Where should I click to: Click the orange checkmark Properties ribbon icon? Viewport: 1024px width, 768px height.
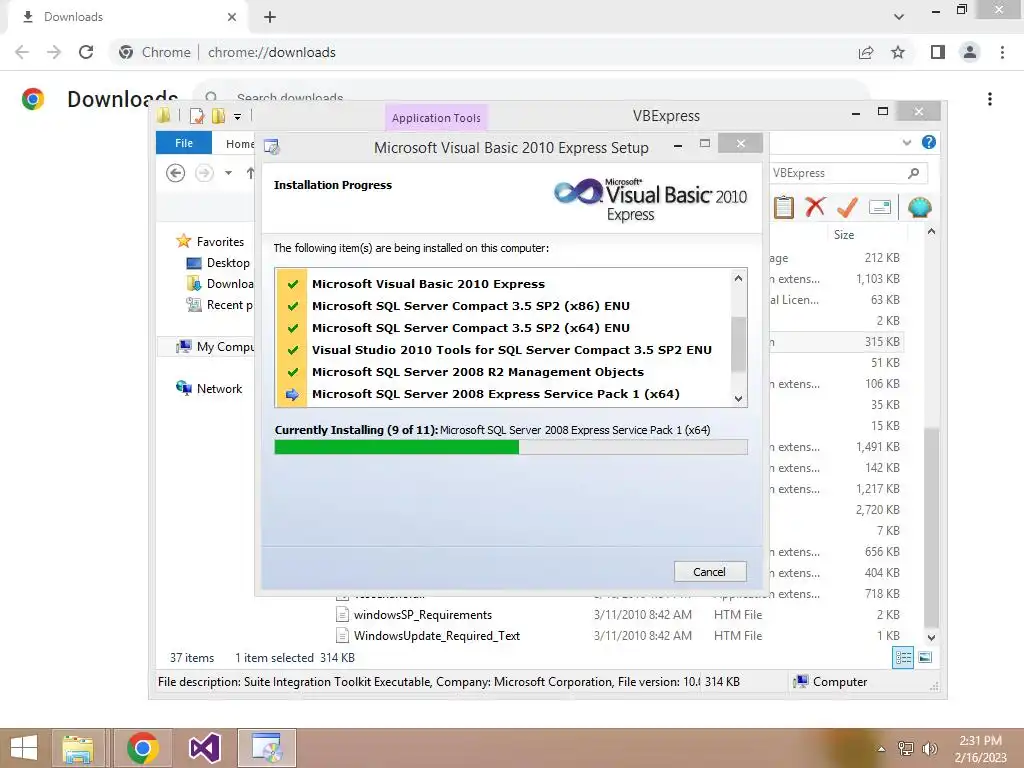click(847, 207)
